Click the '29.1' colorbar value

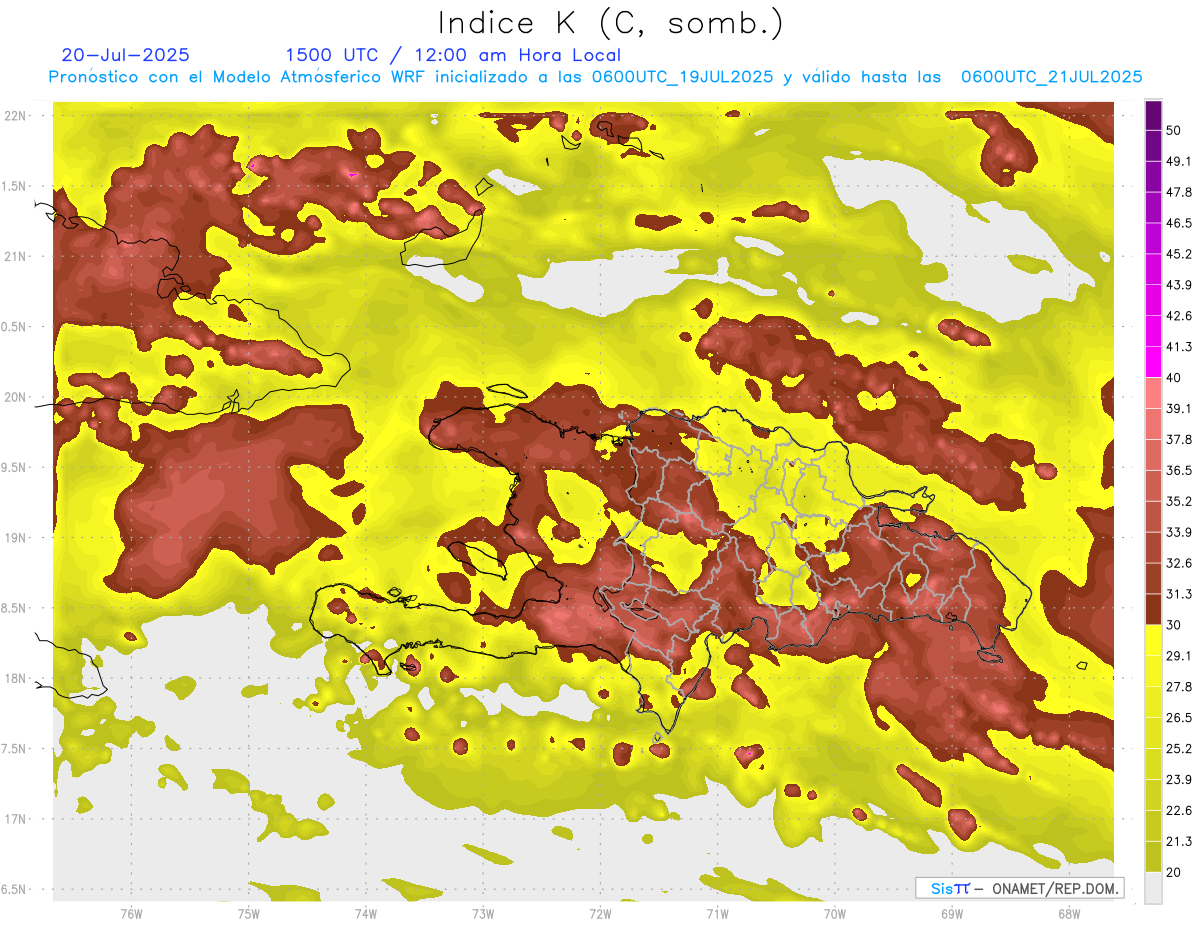[1179, 656]
